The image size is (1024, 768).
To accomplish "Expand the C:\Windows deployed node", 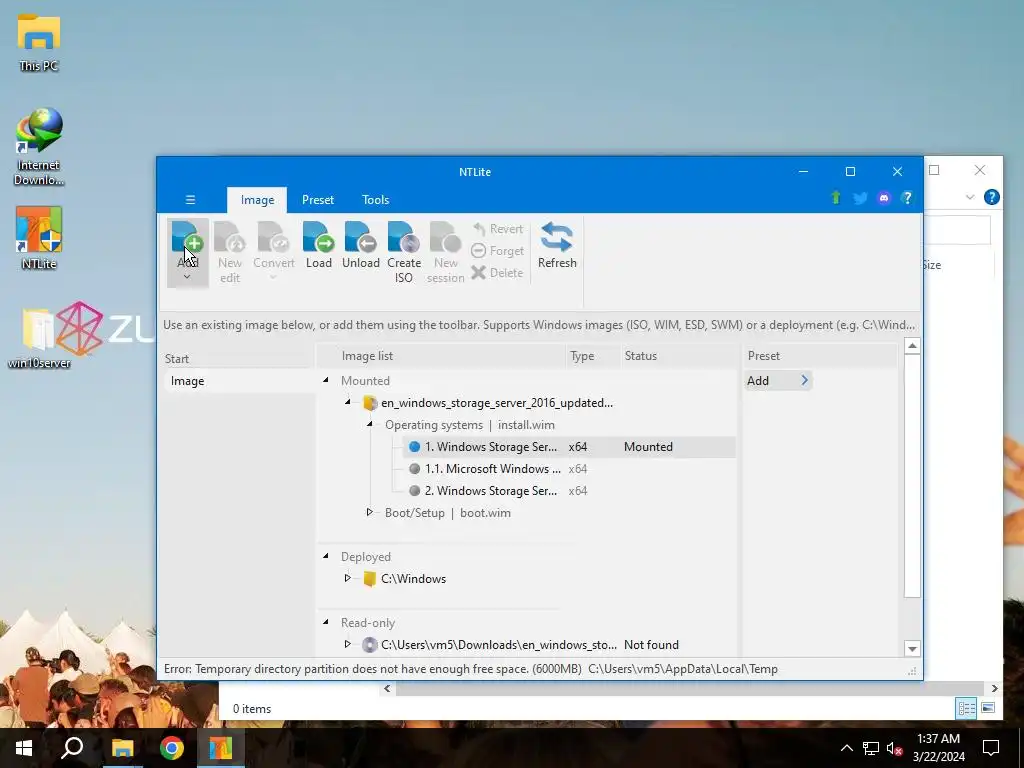I will coord(347,579).
